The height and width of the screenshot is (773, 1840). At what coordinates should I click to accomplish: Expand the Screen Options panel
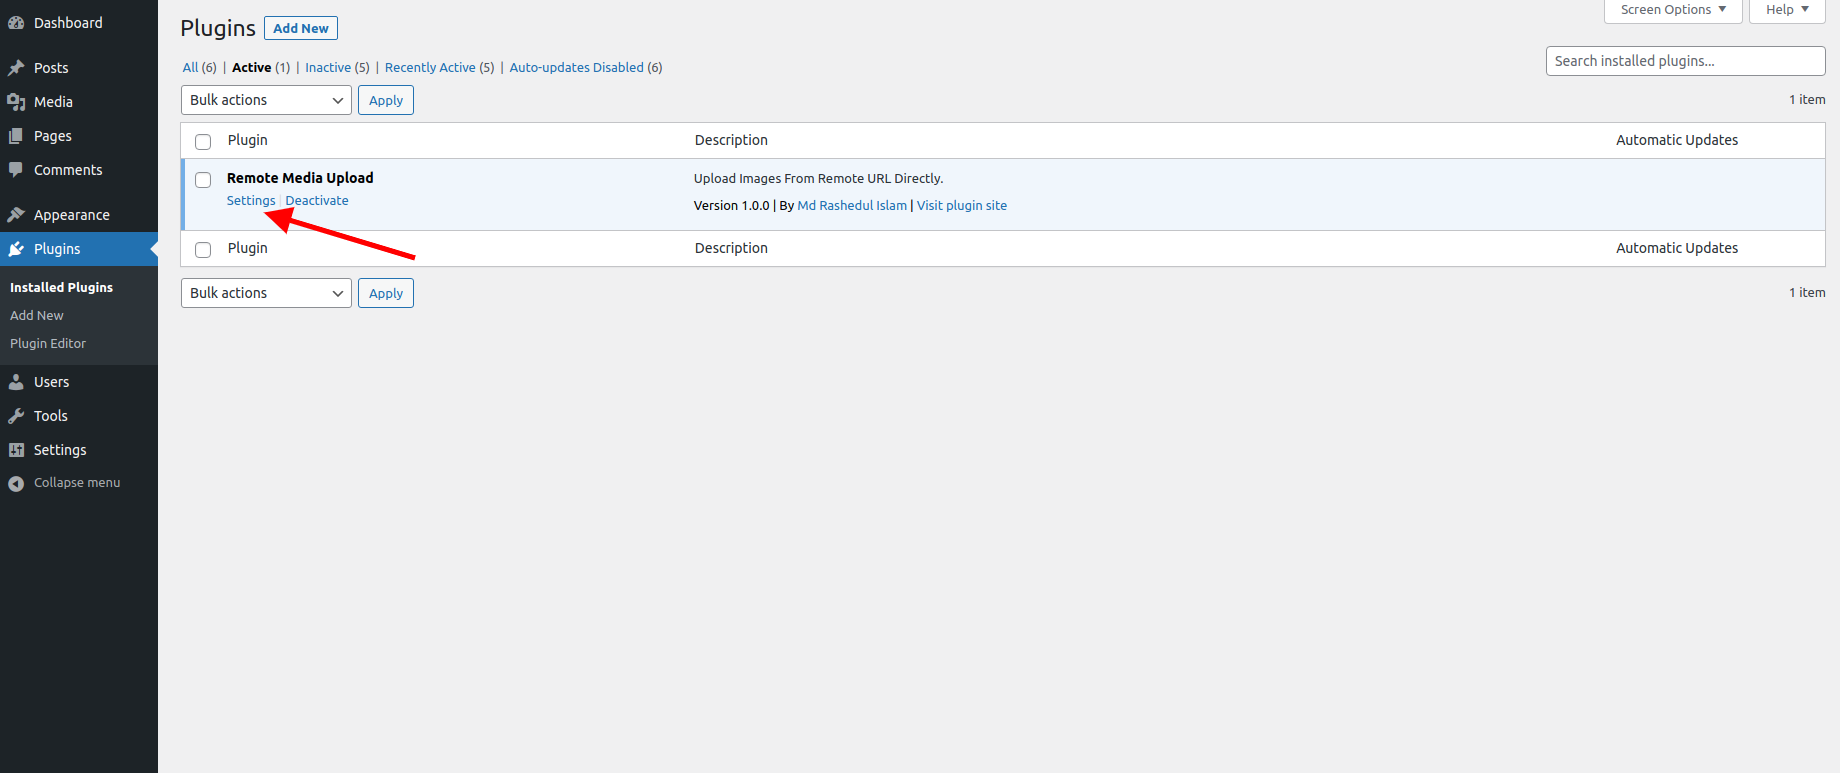point(1673,10)
